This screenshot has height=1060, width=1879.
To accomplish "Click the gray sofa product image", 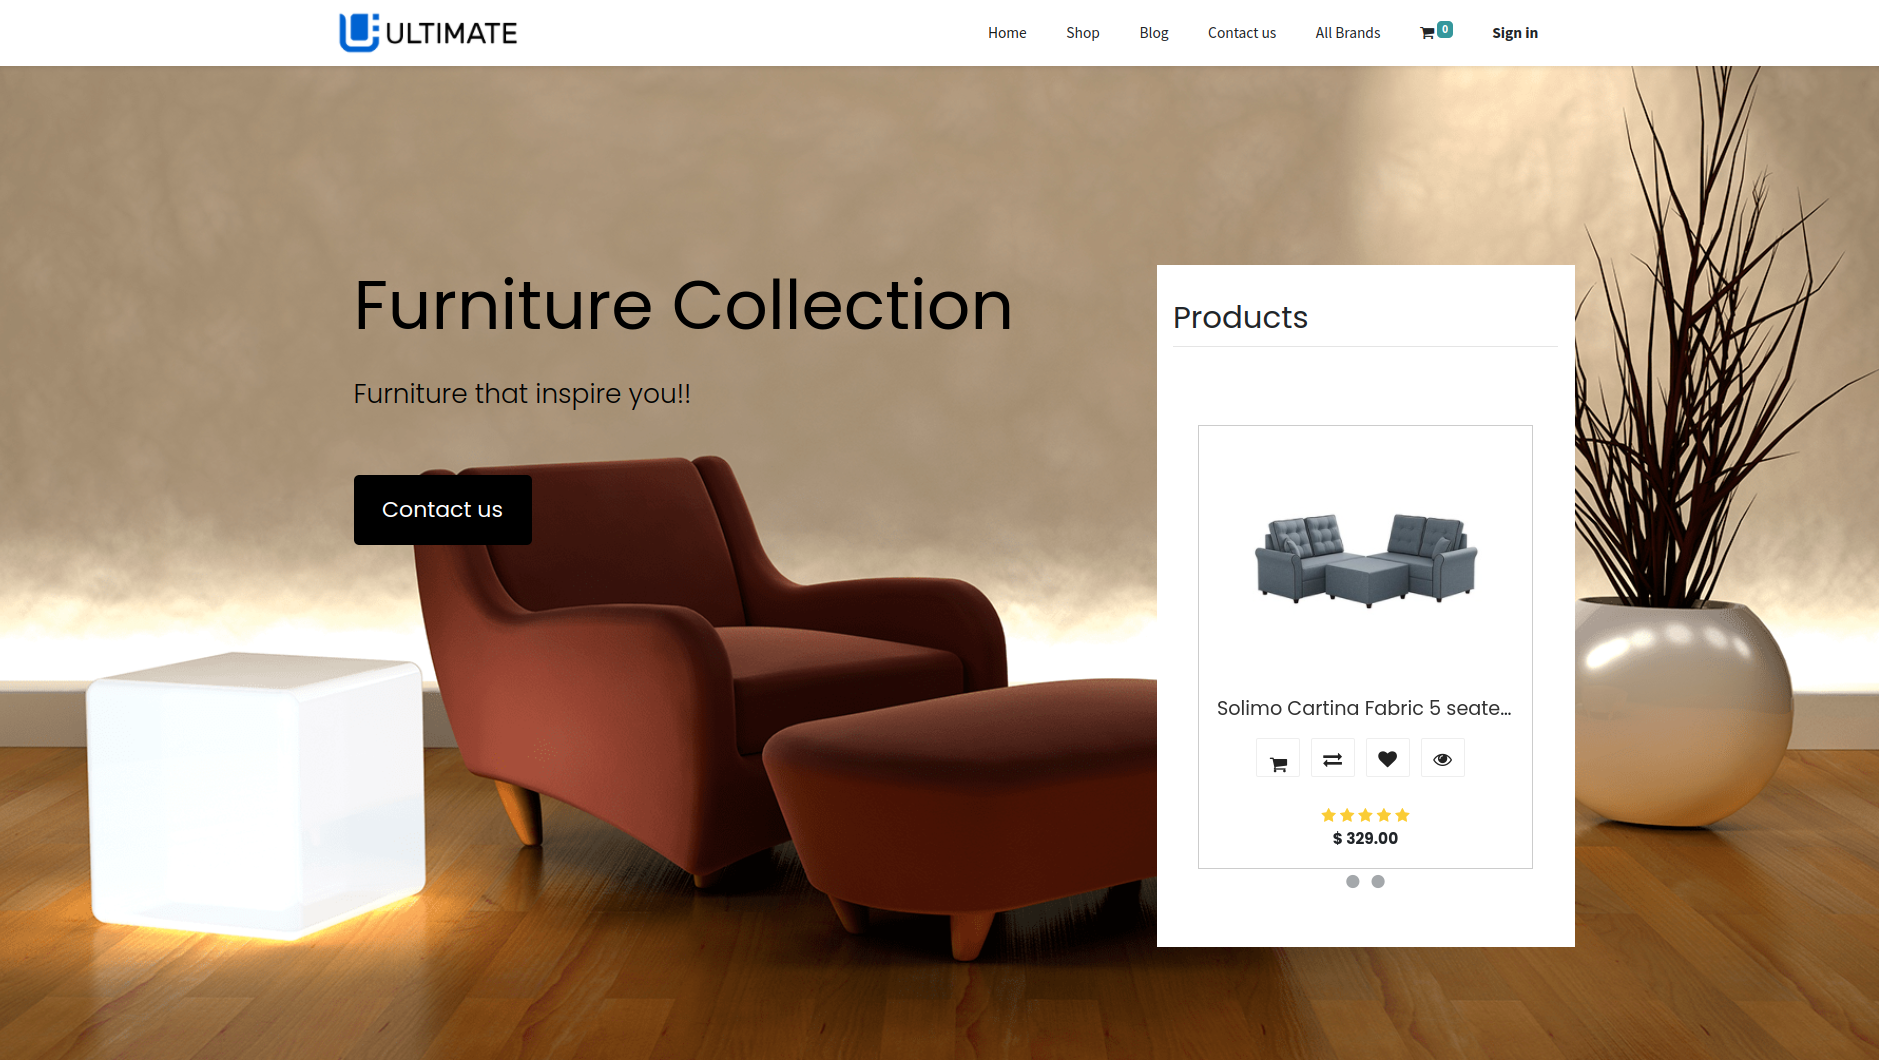I will pos(1366,560).
